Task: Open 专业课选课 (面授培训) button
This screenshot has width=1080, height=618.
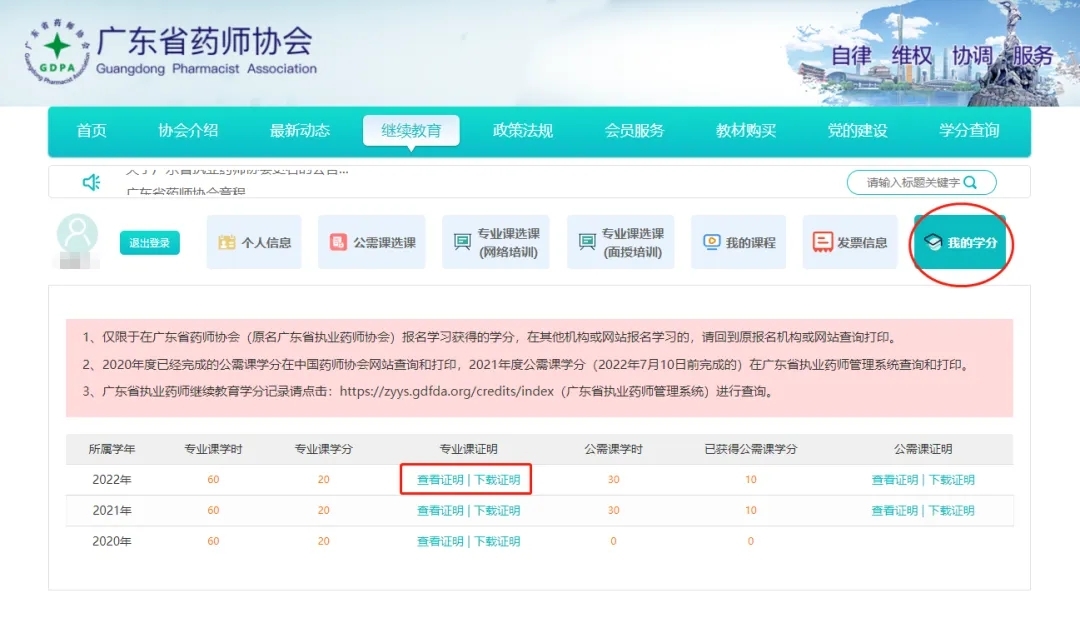Action: 620,242
